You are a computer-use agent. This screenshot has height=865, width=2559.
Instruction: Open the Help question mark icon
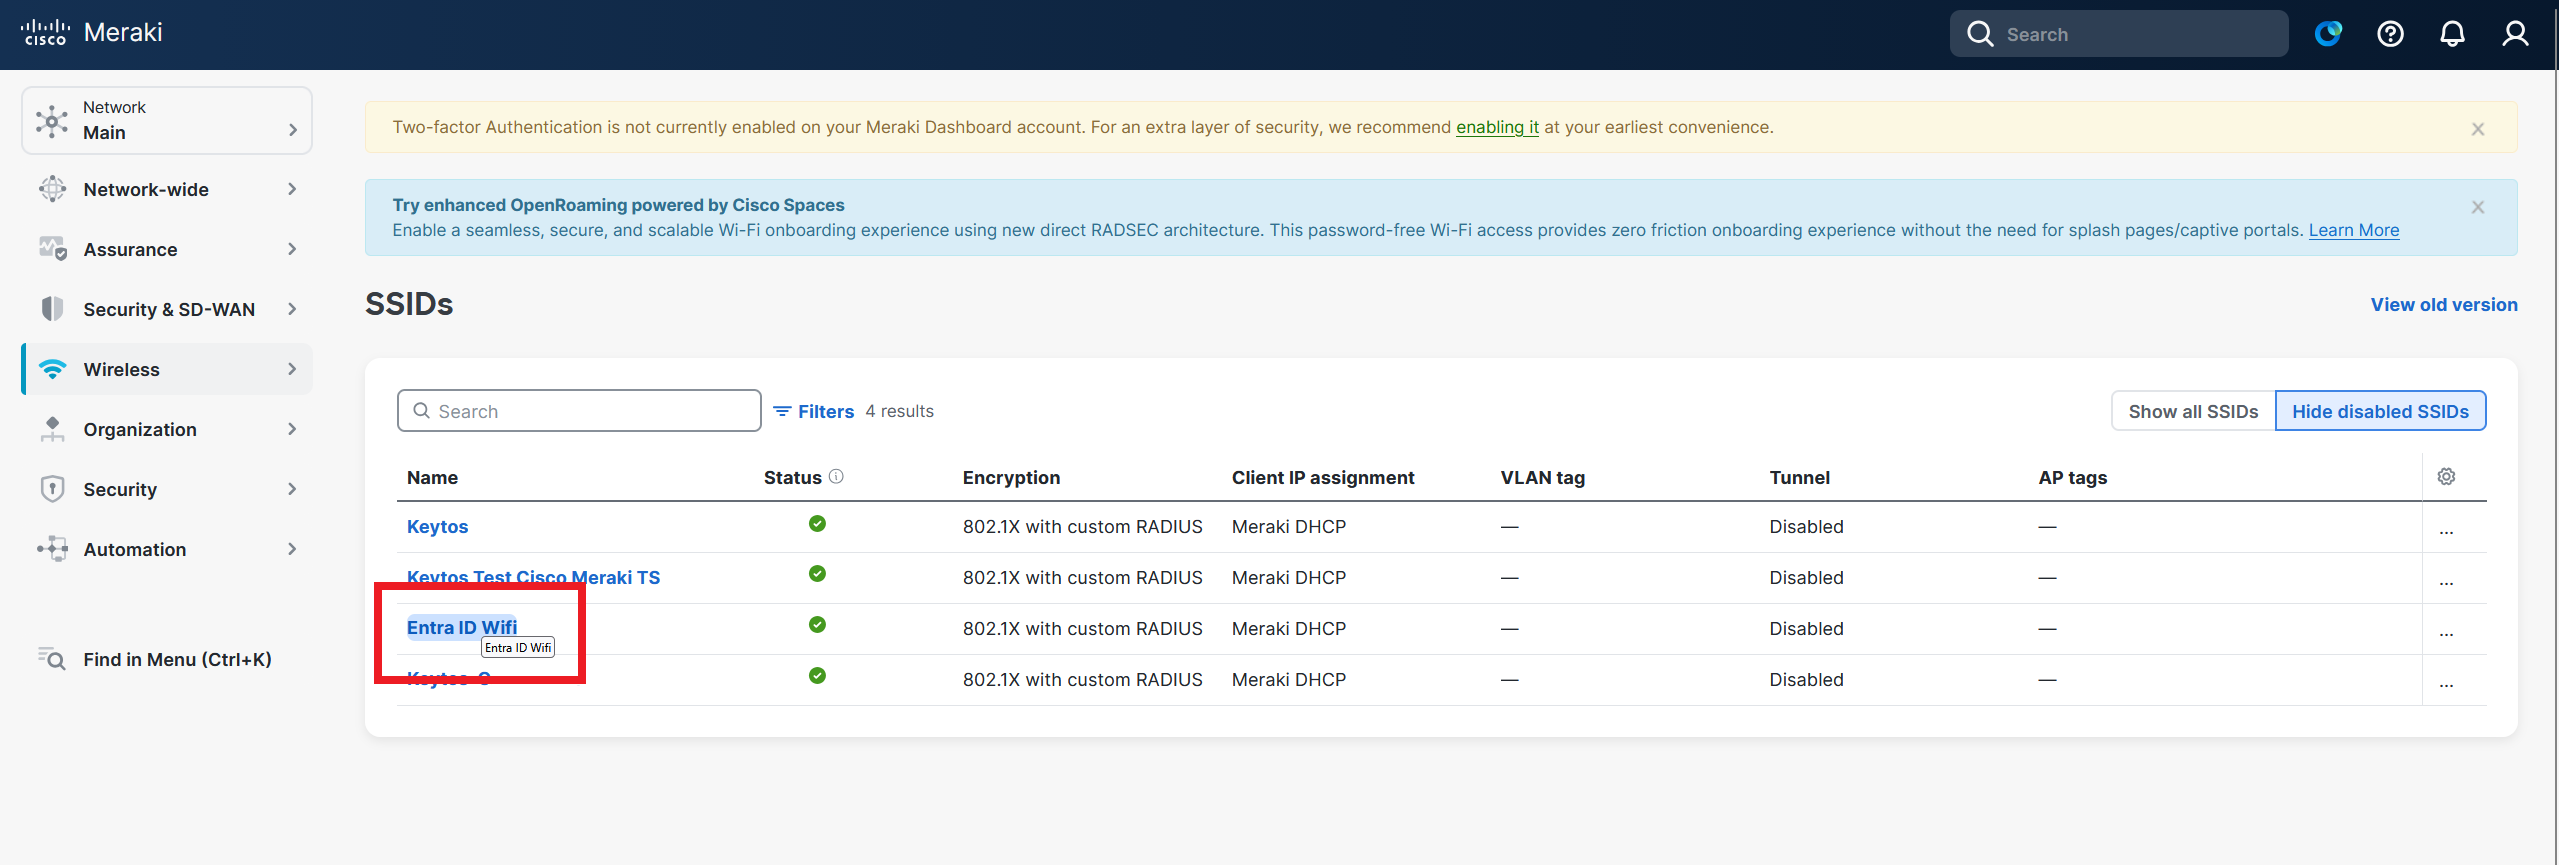[2390, 34]
